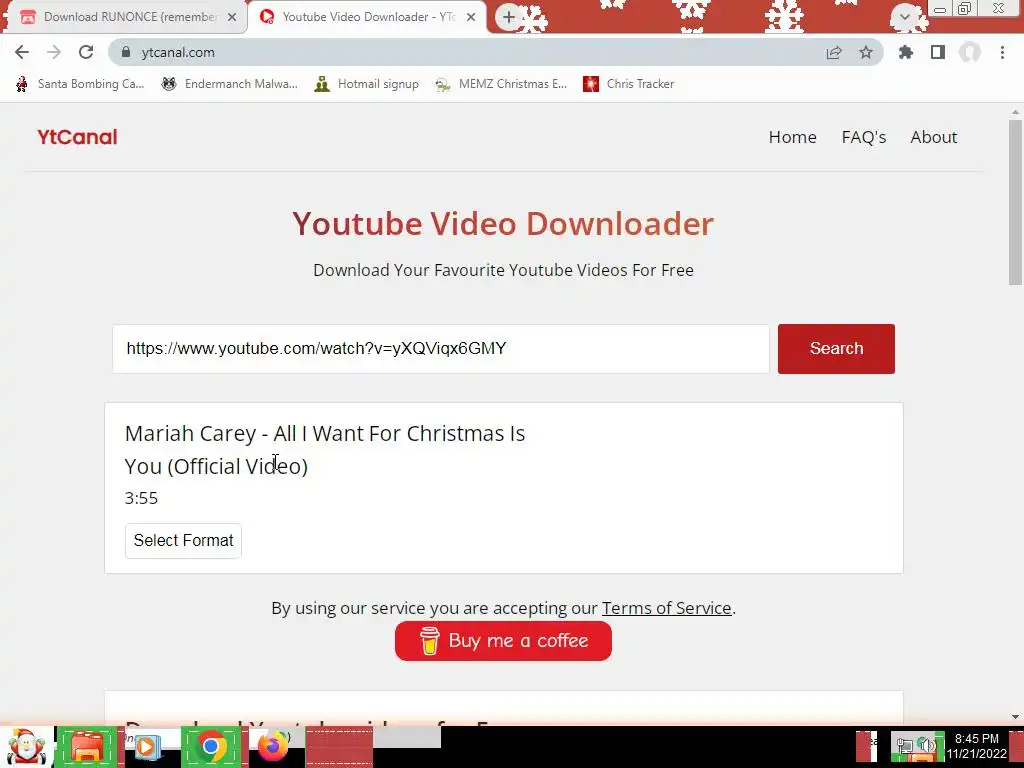Click the Buy me a coffee button

(x=503, y=641)
